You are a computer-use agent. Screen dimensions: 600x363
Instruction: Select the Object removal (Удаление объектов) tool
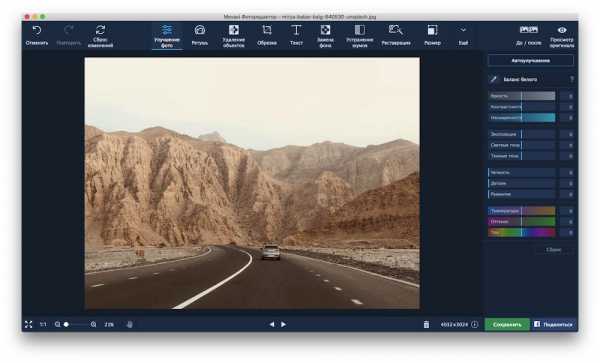(x=233, y=36)
